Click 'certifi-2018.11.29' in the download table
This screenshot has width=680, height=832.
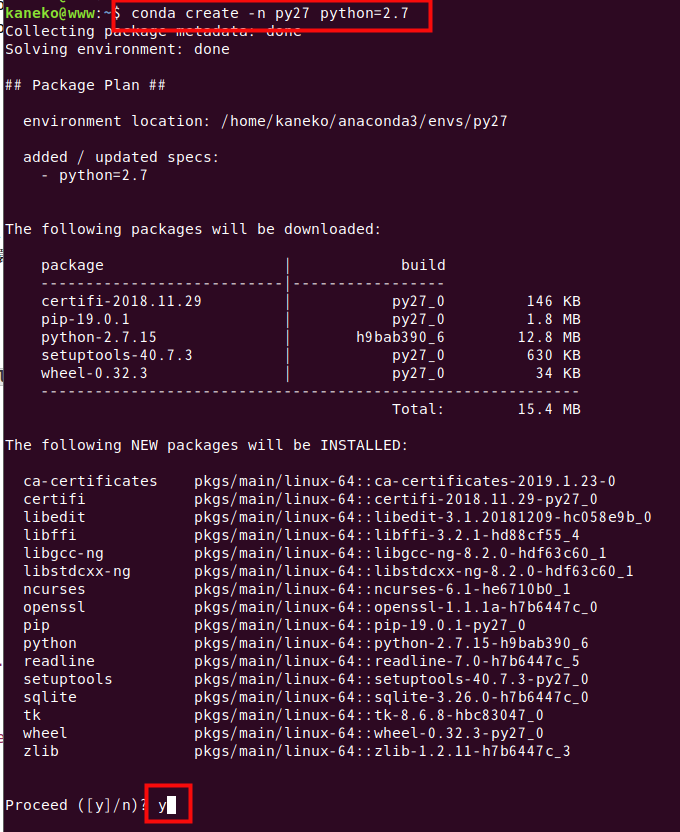[x=113, y=301]
